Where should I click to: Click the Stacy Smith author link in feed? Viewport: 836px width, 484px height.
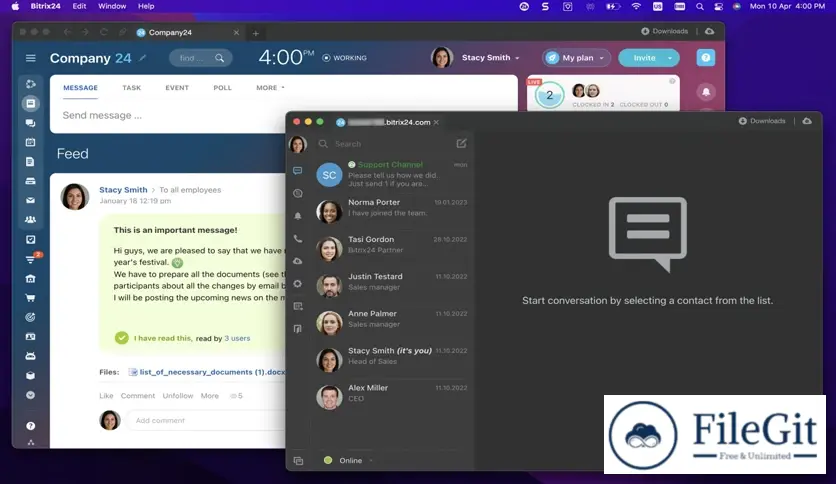pyautogui.click(x=123, y=190)
